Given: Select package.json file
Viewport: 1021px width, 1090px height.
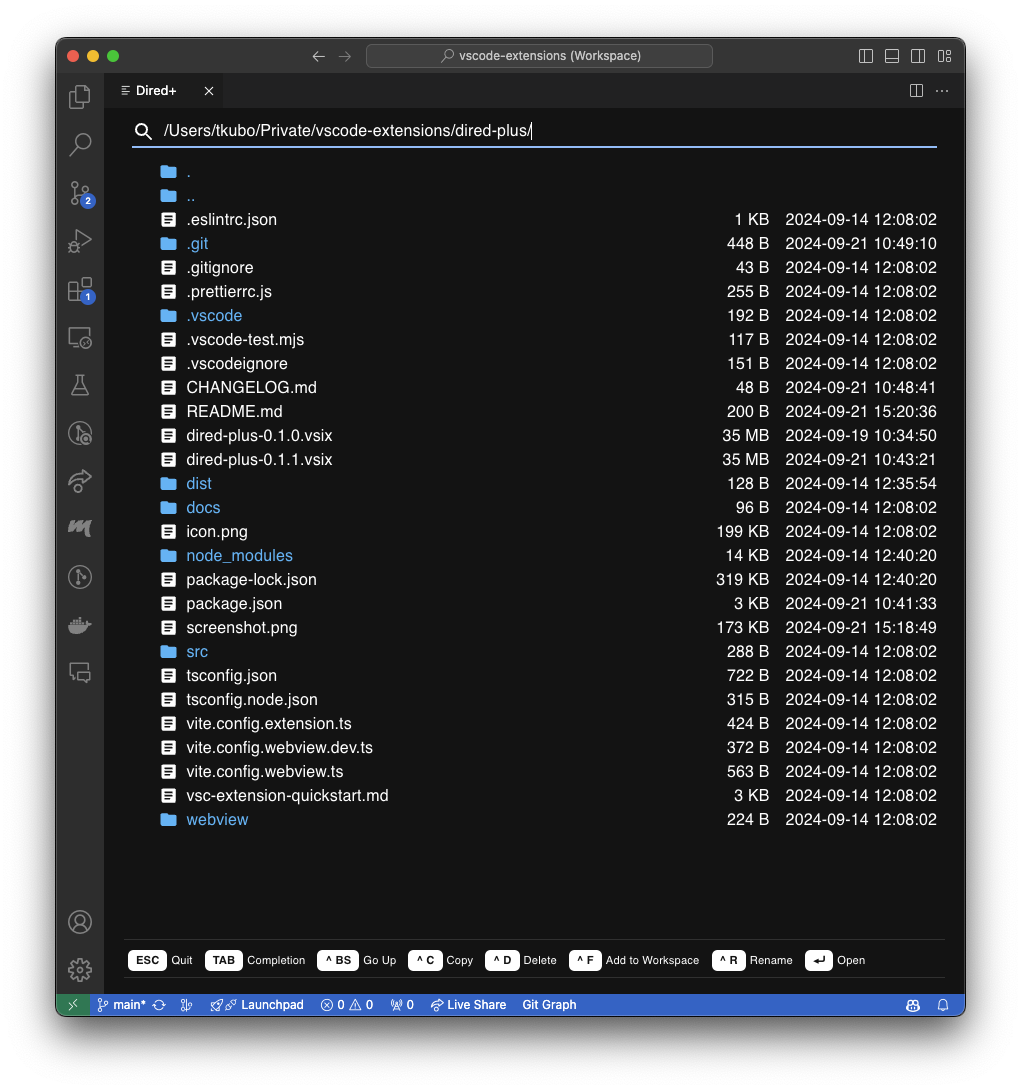Looking at the screenshot, I should coord(547,603).
